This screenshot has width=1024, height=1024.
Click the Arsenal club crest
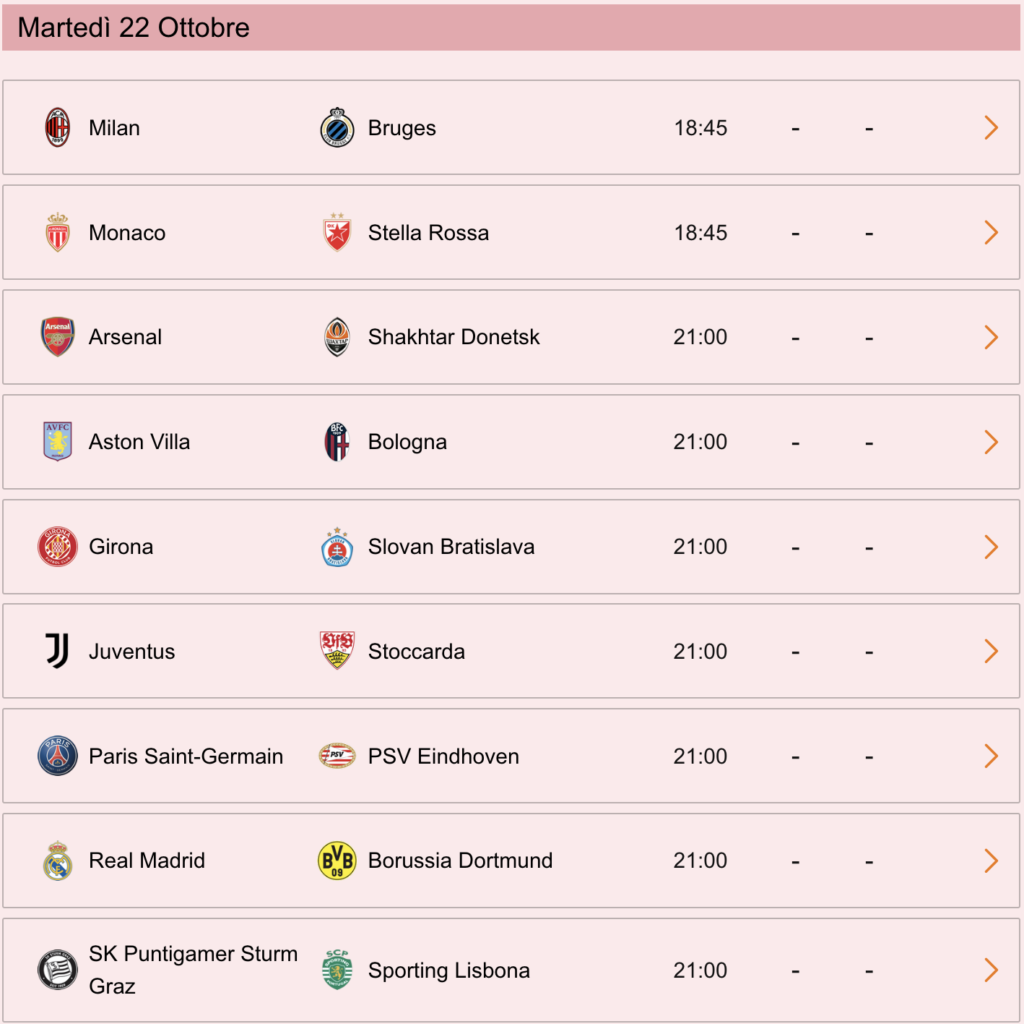click(x=57, y=337)
